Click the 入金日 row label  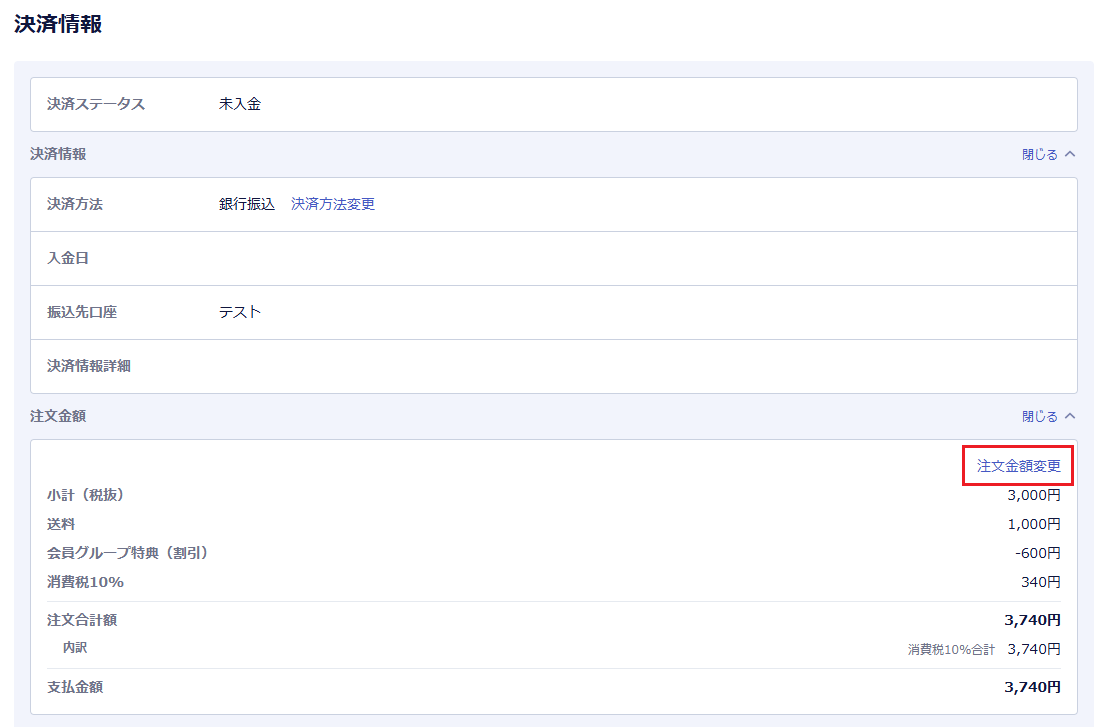tap(68, 258)
